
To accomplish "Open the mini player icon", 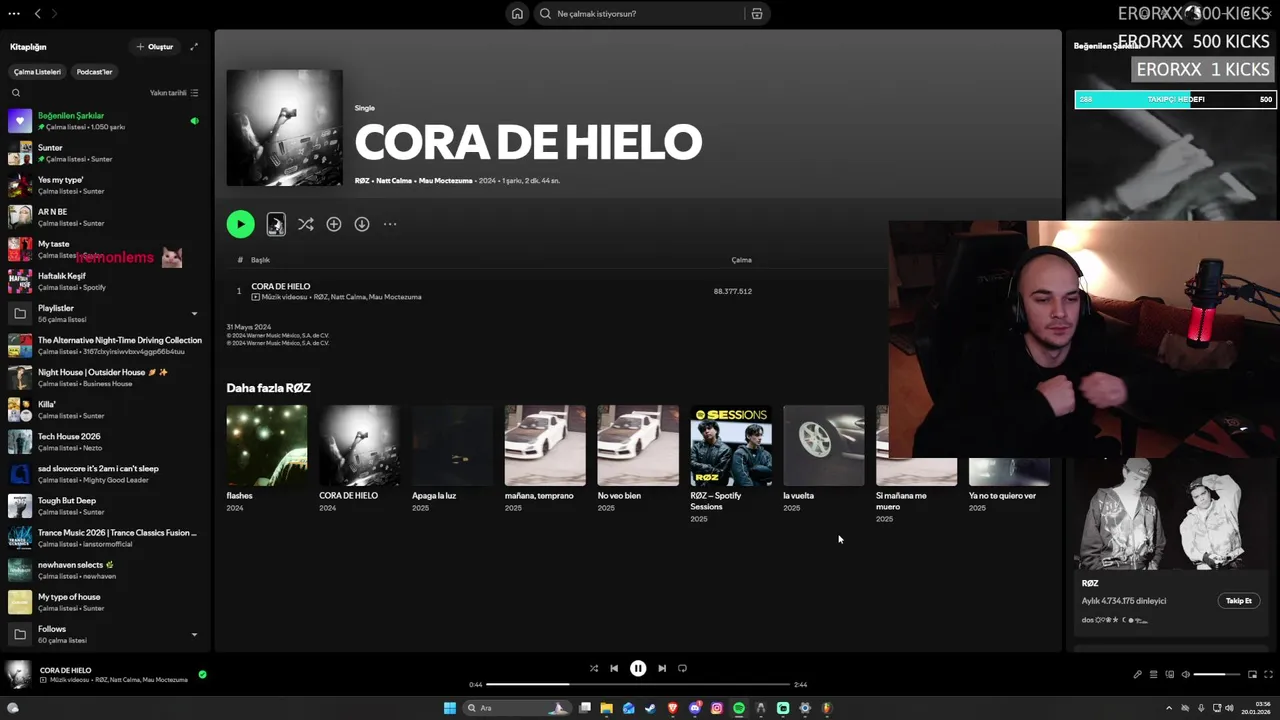I will pos(1252,675).
